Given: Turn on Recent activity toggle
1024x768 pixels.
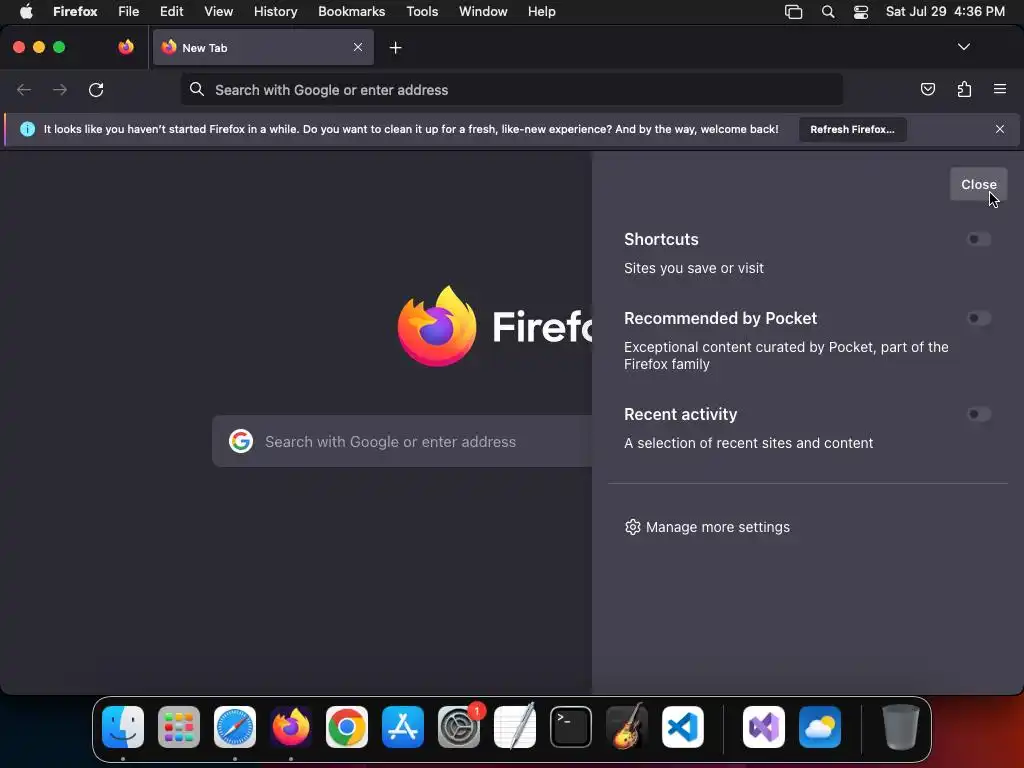Looking at the screenshot, I should 978,414.
